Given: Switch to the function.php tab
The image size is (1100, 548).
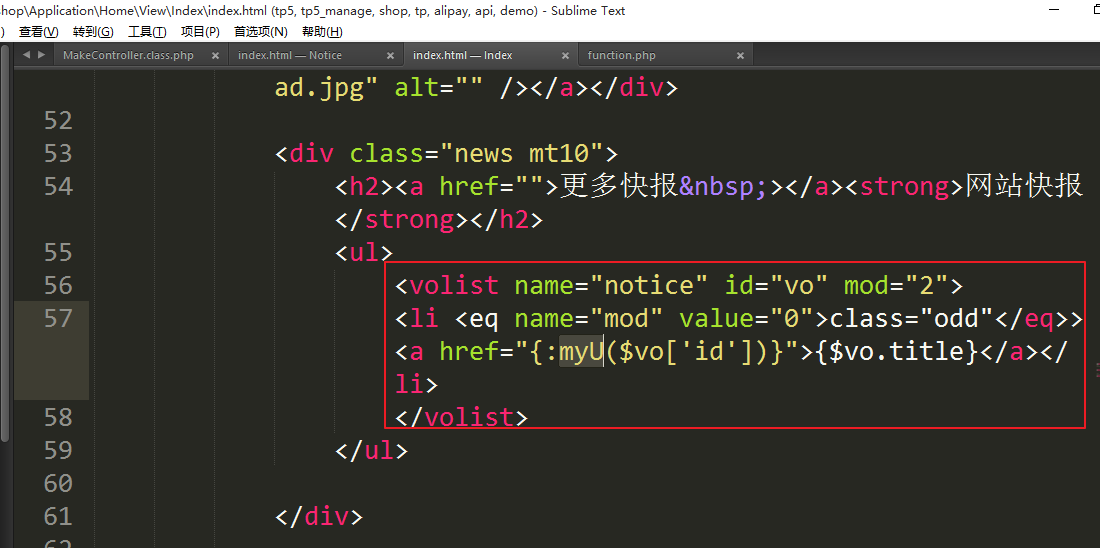Looking at the screenshot, I should 622,56.
